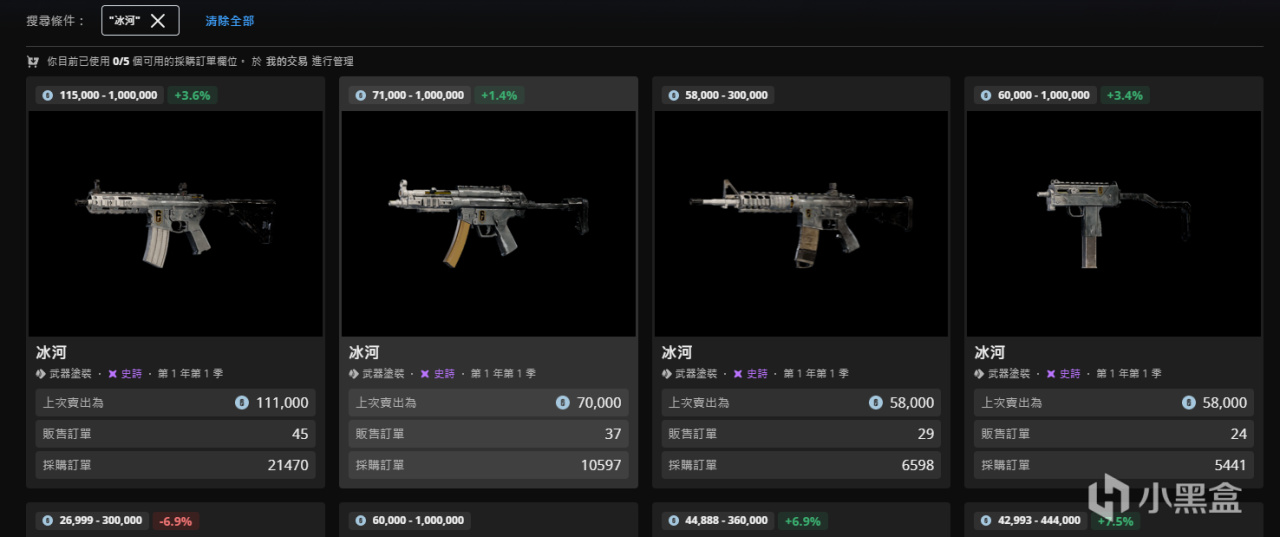The height and width of the screenshot is (537, 1280).
Task: Click the 武器塗裝 icon in the card with 45 sell orders
Action: (41, 374)
